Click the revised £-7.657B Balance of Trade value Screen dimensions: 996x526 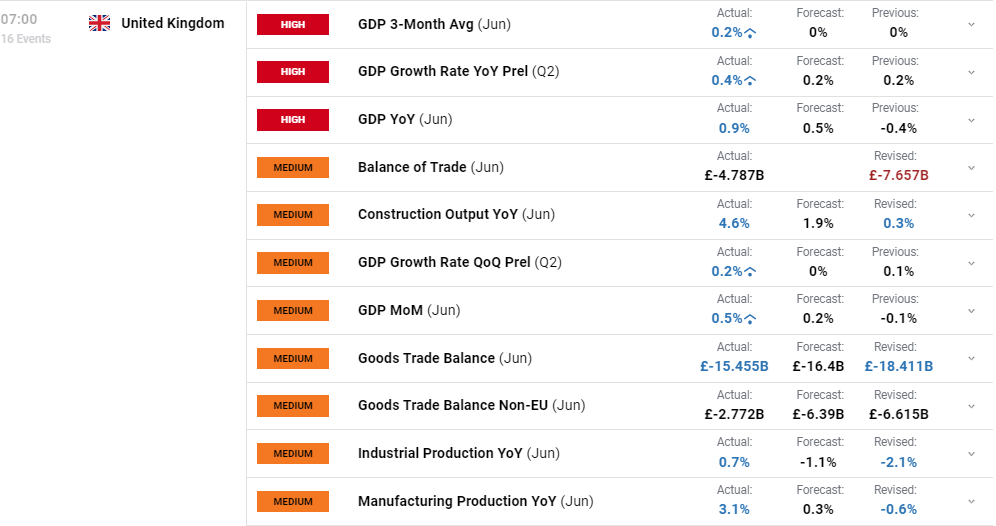point(898,175)
